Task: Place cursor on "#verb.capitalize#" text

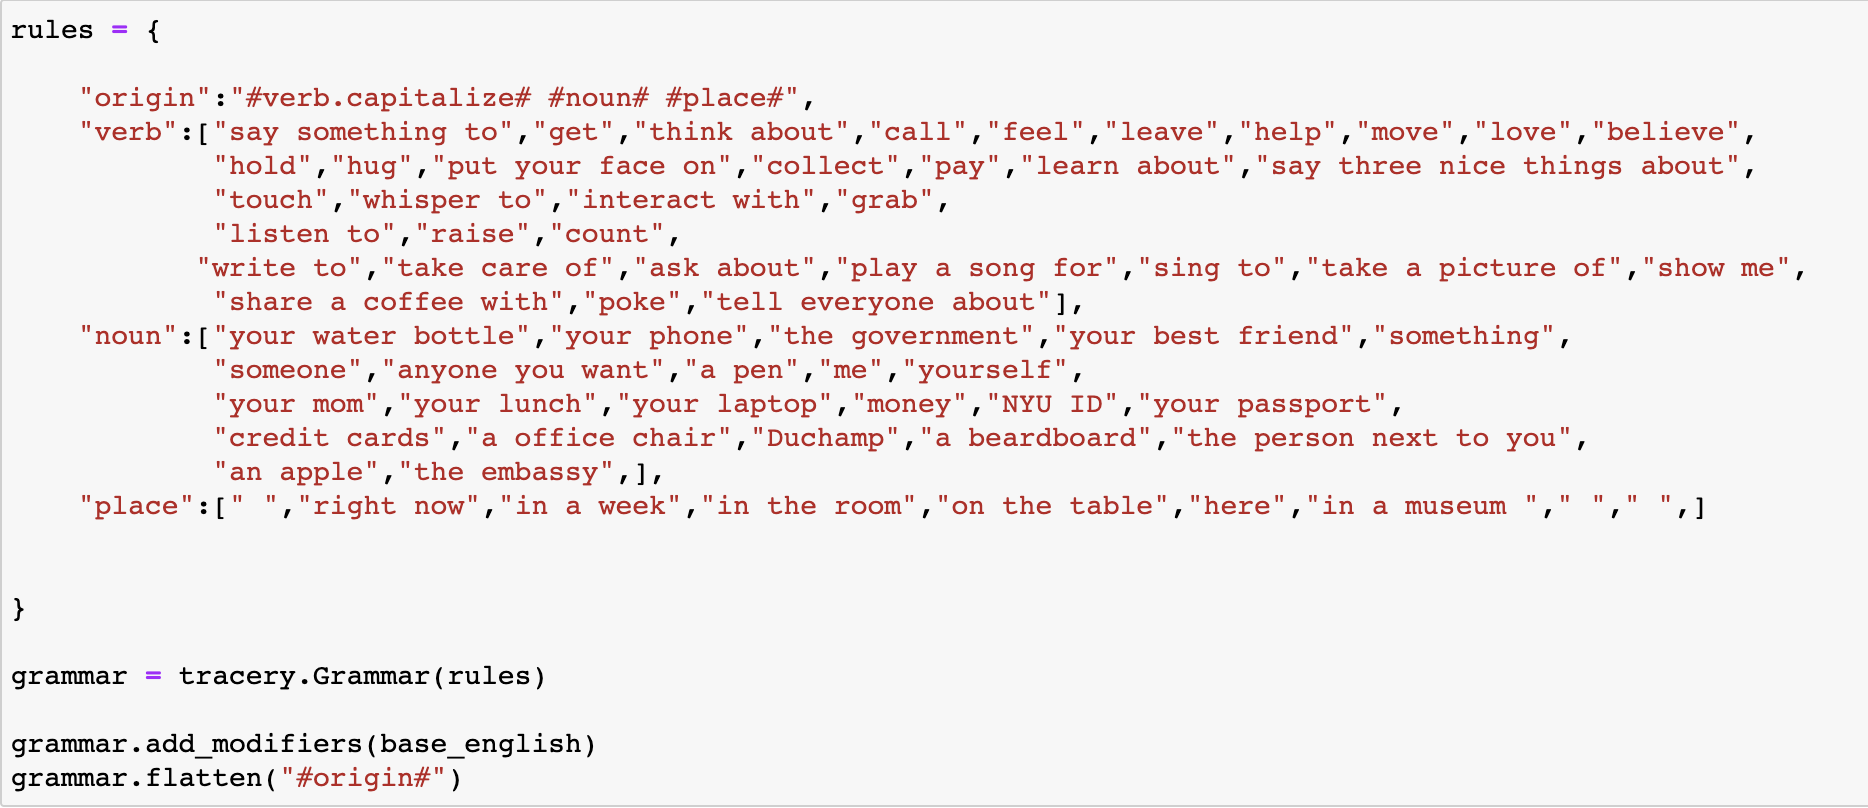Action: click(388, 98)
